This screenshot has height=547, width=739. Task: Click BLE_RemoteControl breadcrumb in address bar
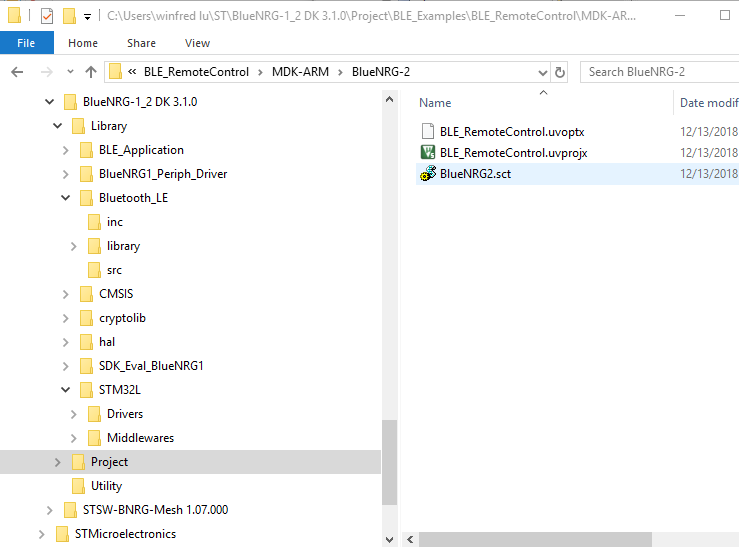196,72
